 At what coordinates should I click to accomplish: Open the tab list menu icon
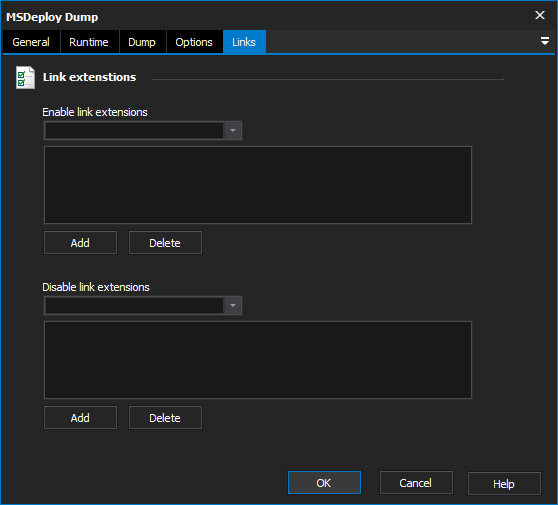click(544, 41)
